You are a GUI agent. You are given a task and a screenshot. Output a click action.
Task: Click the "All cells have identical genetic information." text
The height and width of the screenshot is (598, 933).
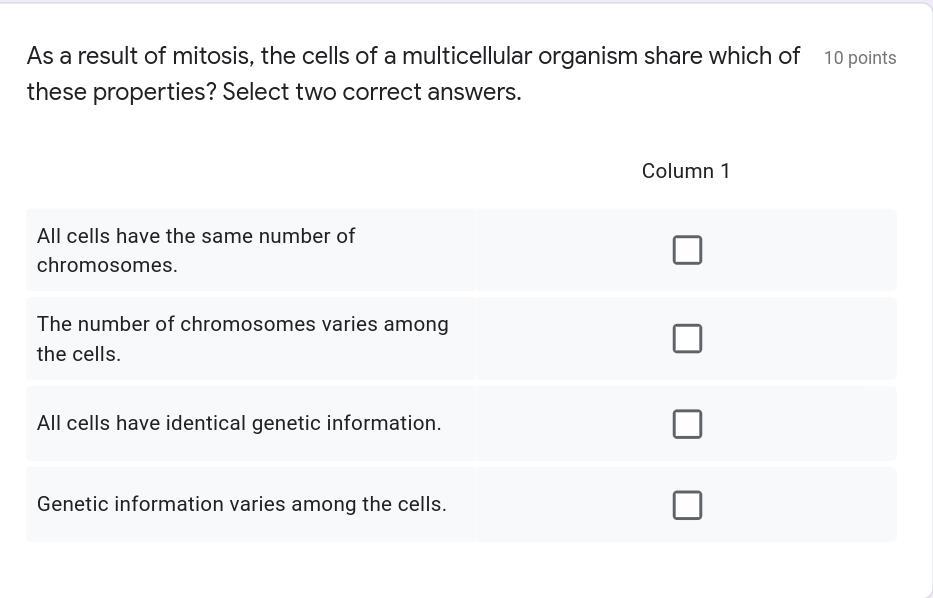[x=239, y=423]
